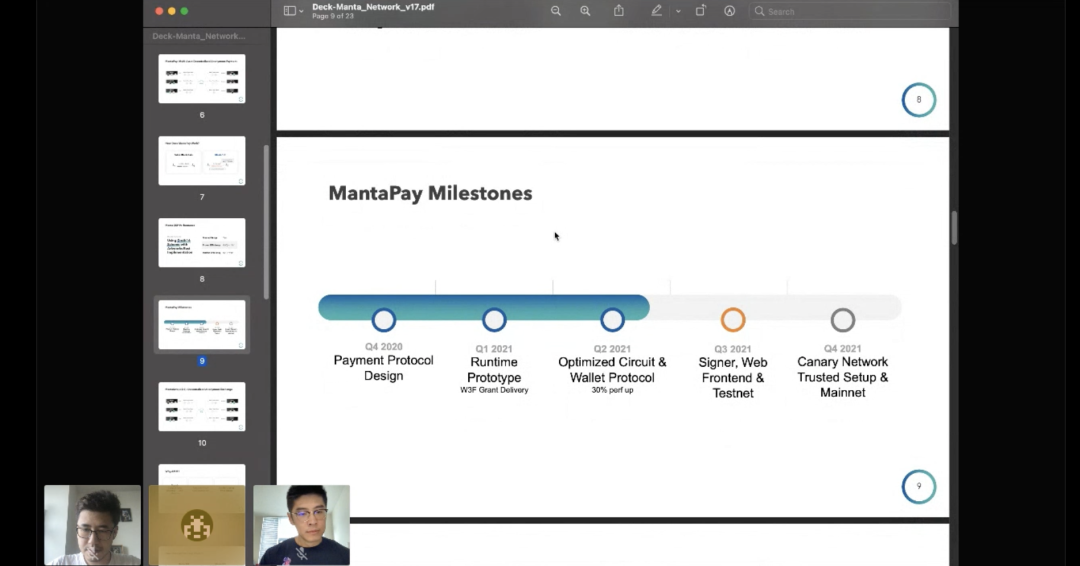1080x566 pixels.
Task: Click the orange Q3 2021 milestone circle
Action: [733, 319]
